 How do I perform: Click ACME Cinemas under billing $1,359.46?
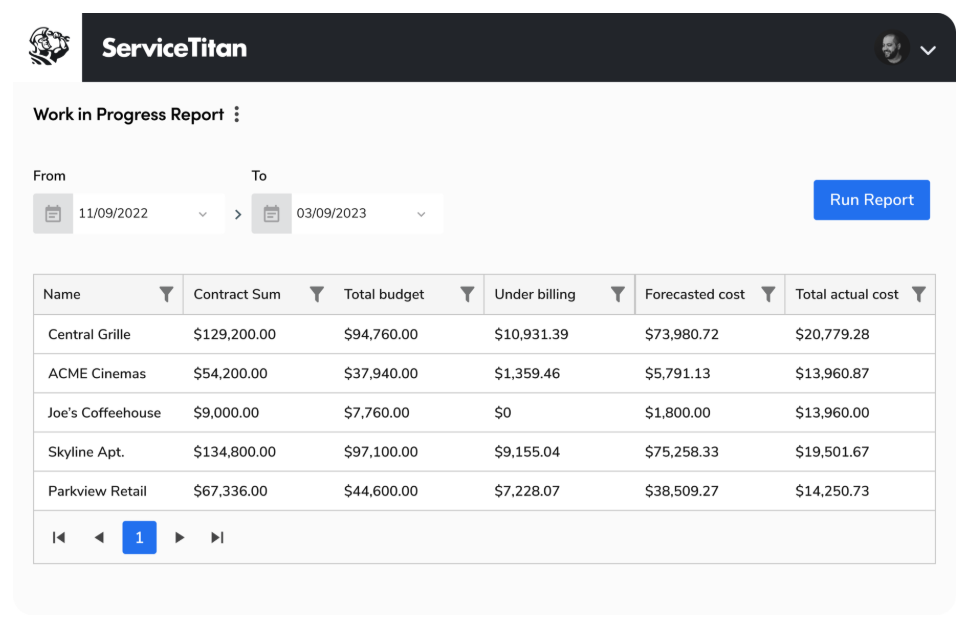tap(527, 374)
